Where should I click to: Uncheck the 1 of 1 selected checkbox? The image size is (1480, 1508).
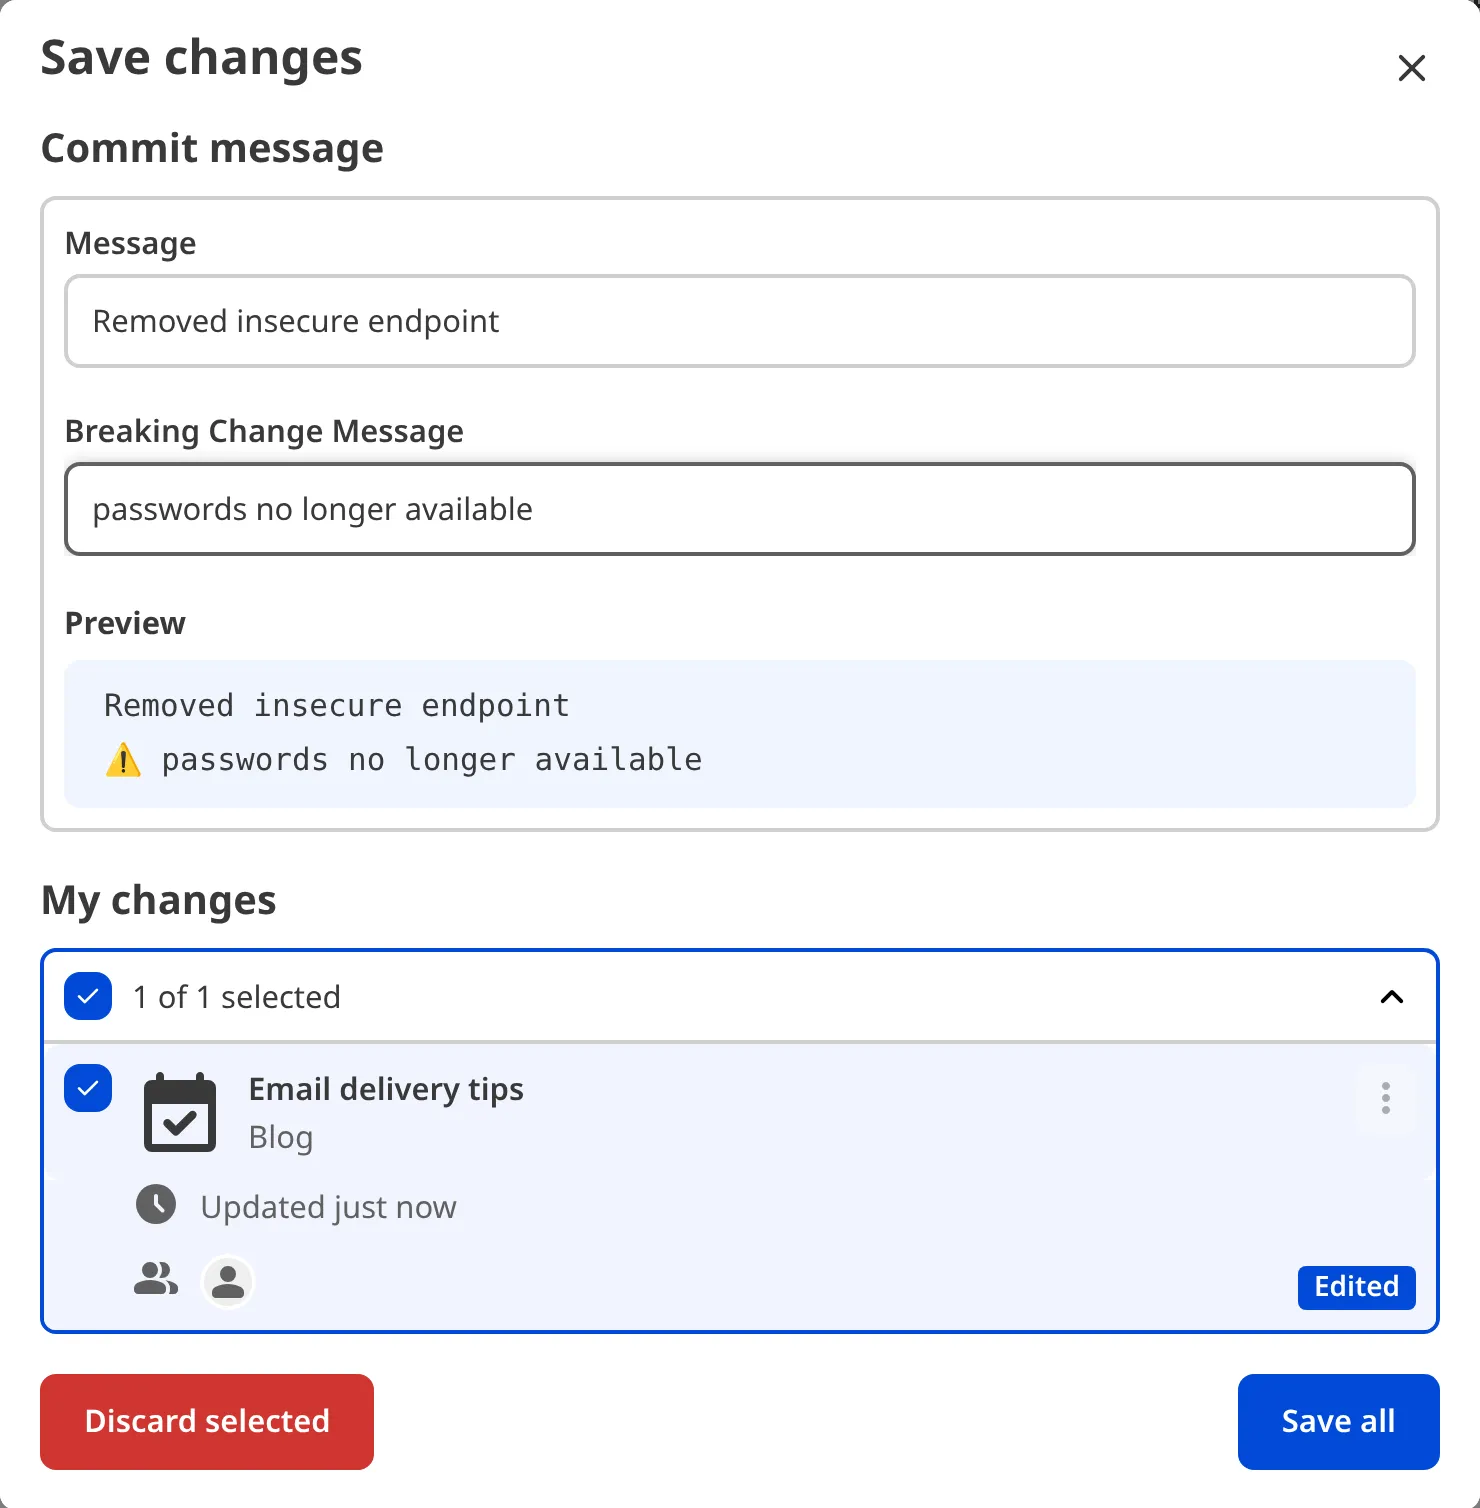click(x=87, y=996)
